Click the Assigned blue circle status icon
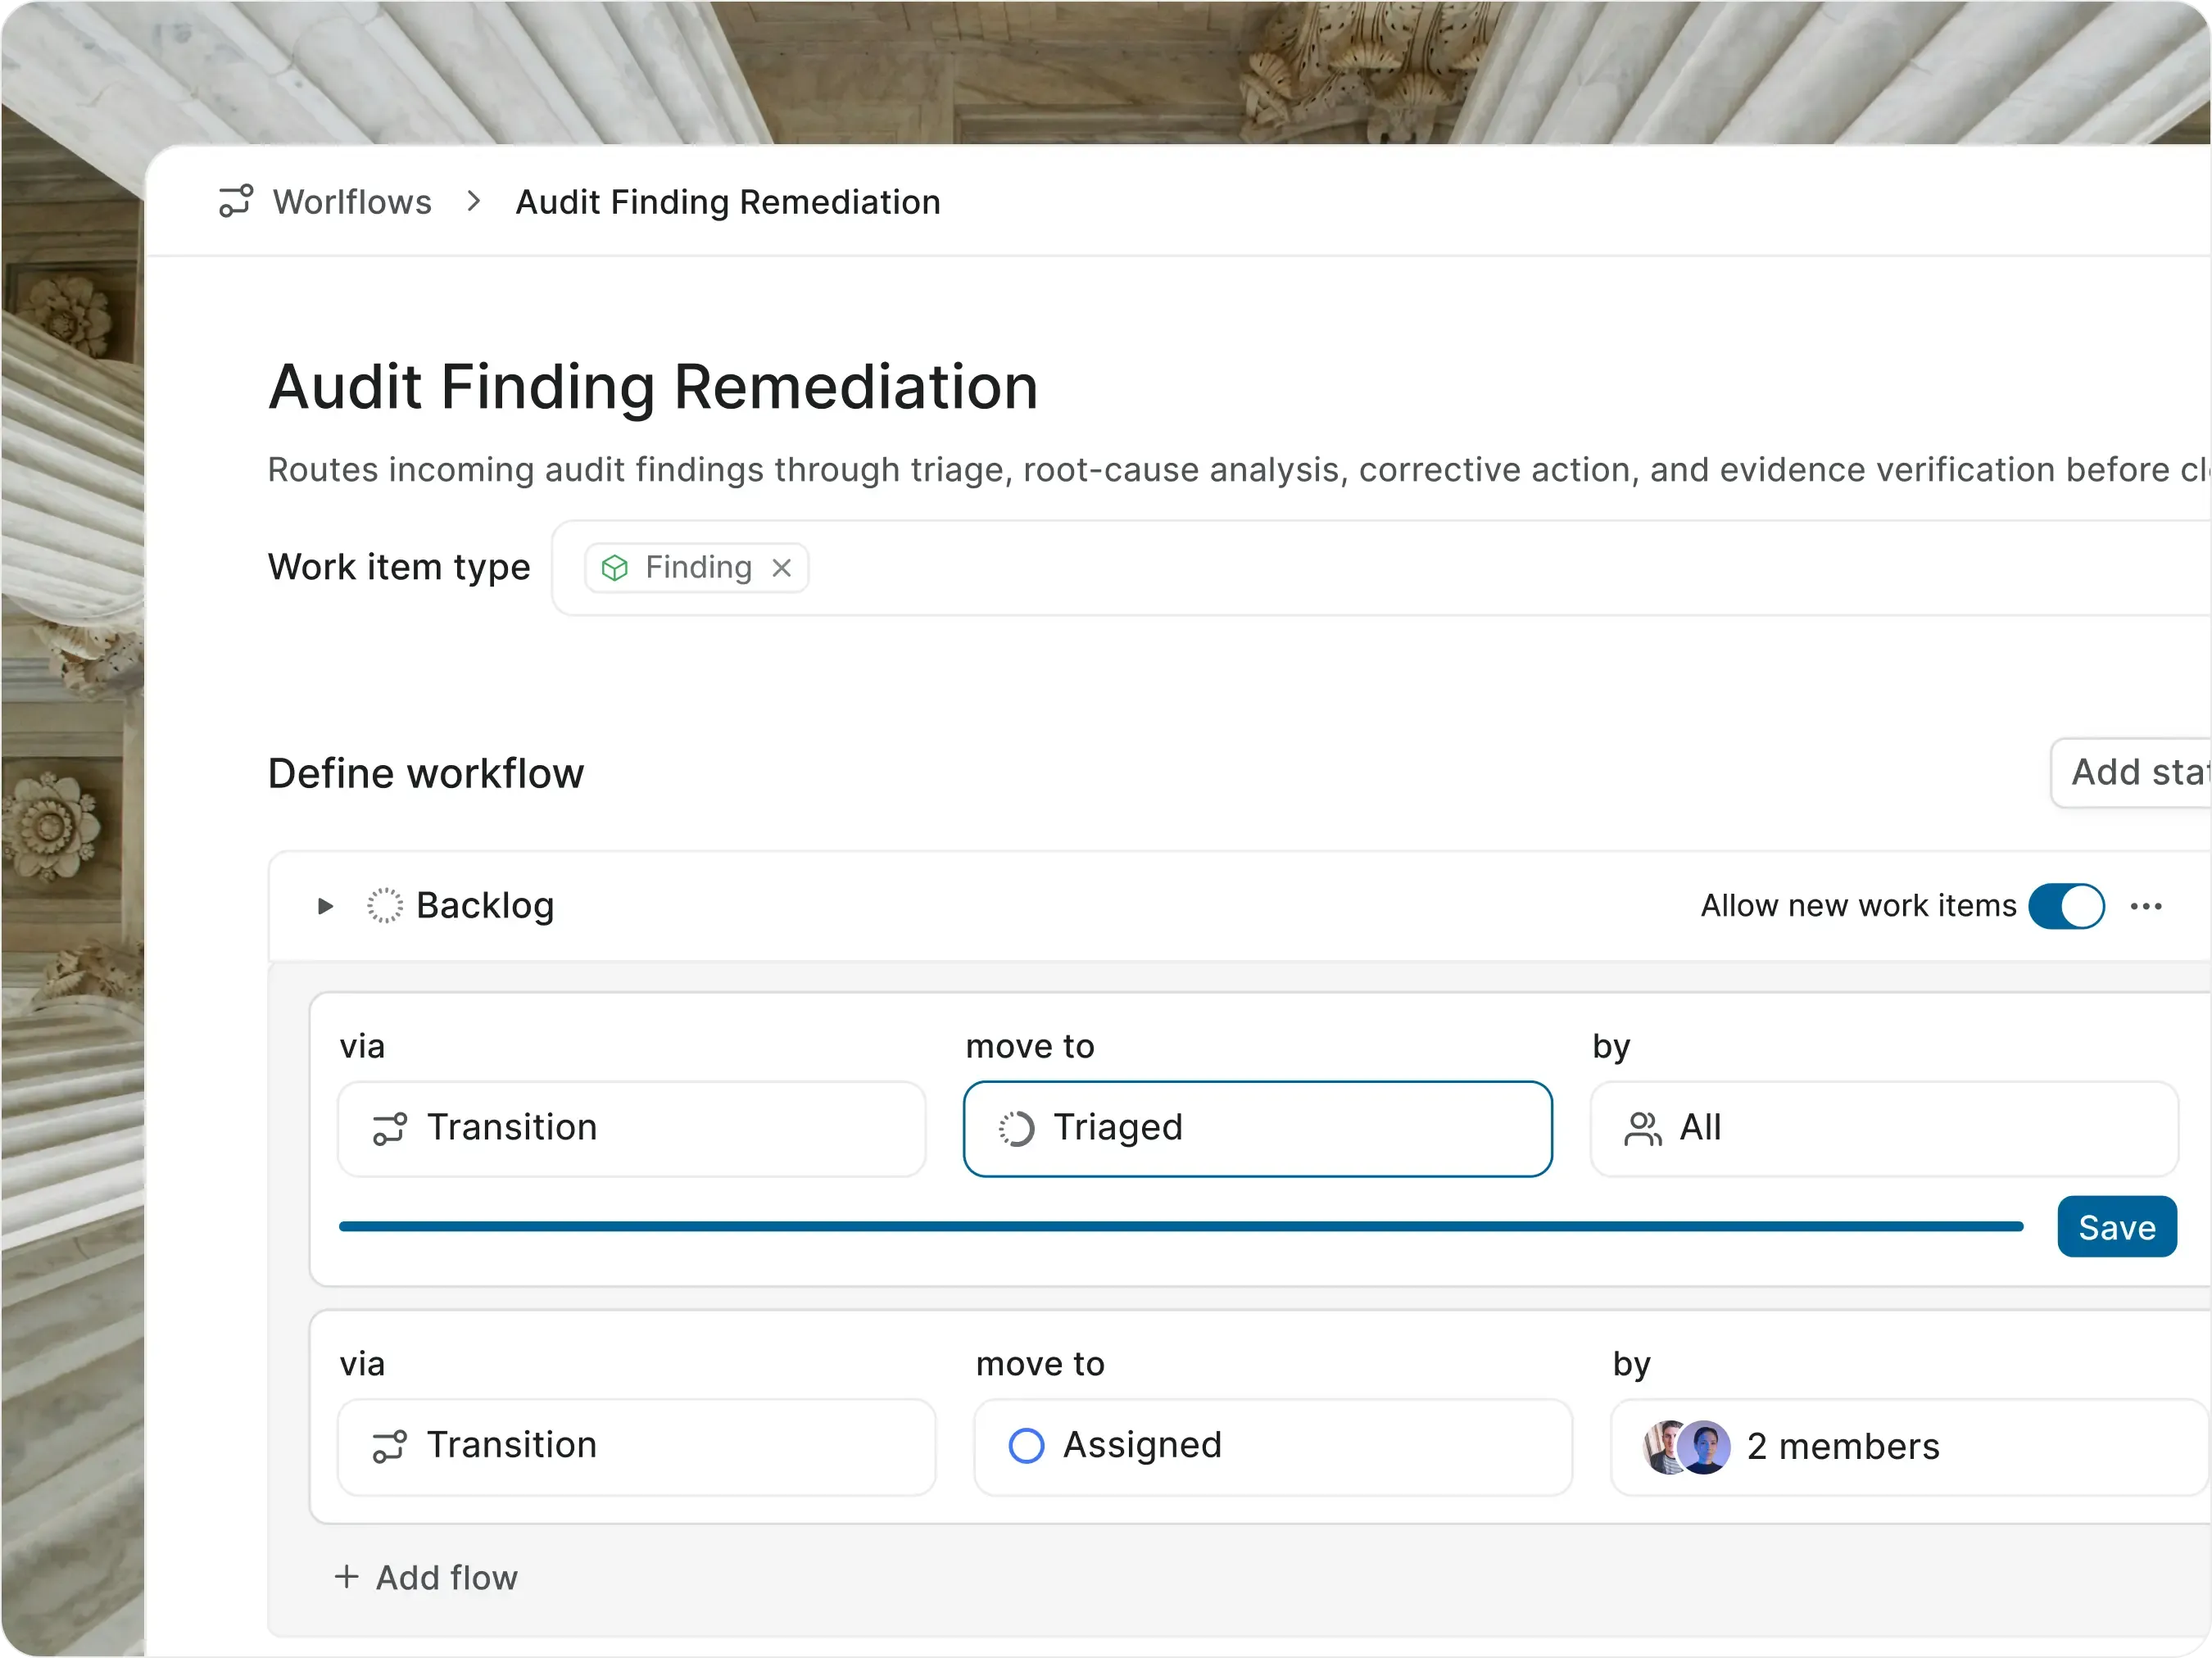The image size is (2212, 1658). point(1027,1446)
